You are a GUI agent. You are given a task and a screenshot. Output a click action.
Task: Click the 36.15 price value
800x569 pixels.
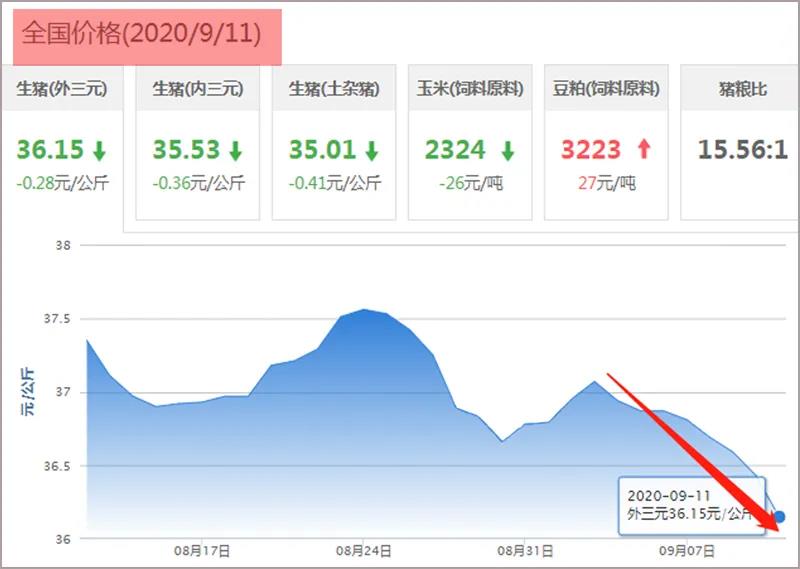(x=50, y=150)
